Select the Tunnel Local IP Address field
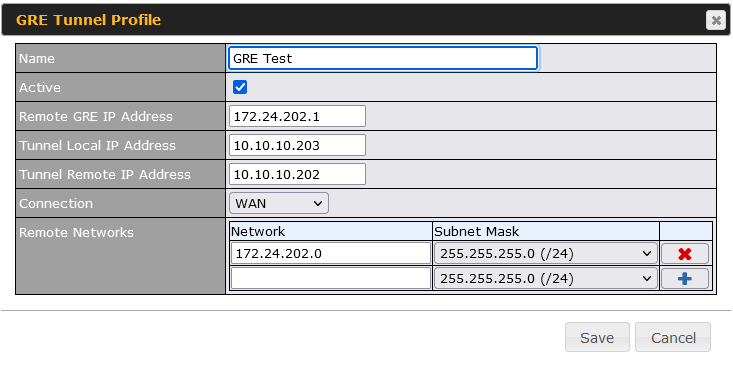 [297, 145]
